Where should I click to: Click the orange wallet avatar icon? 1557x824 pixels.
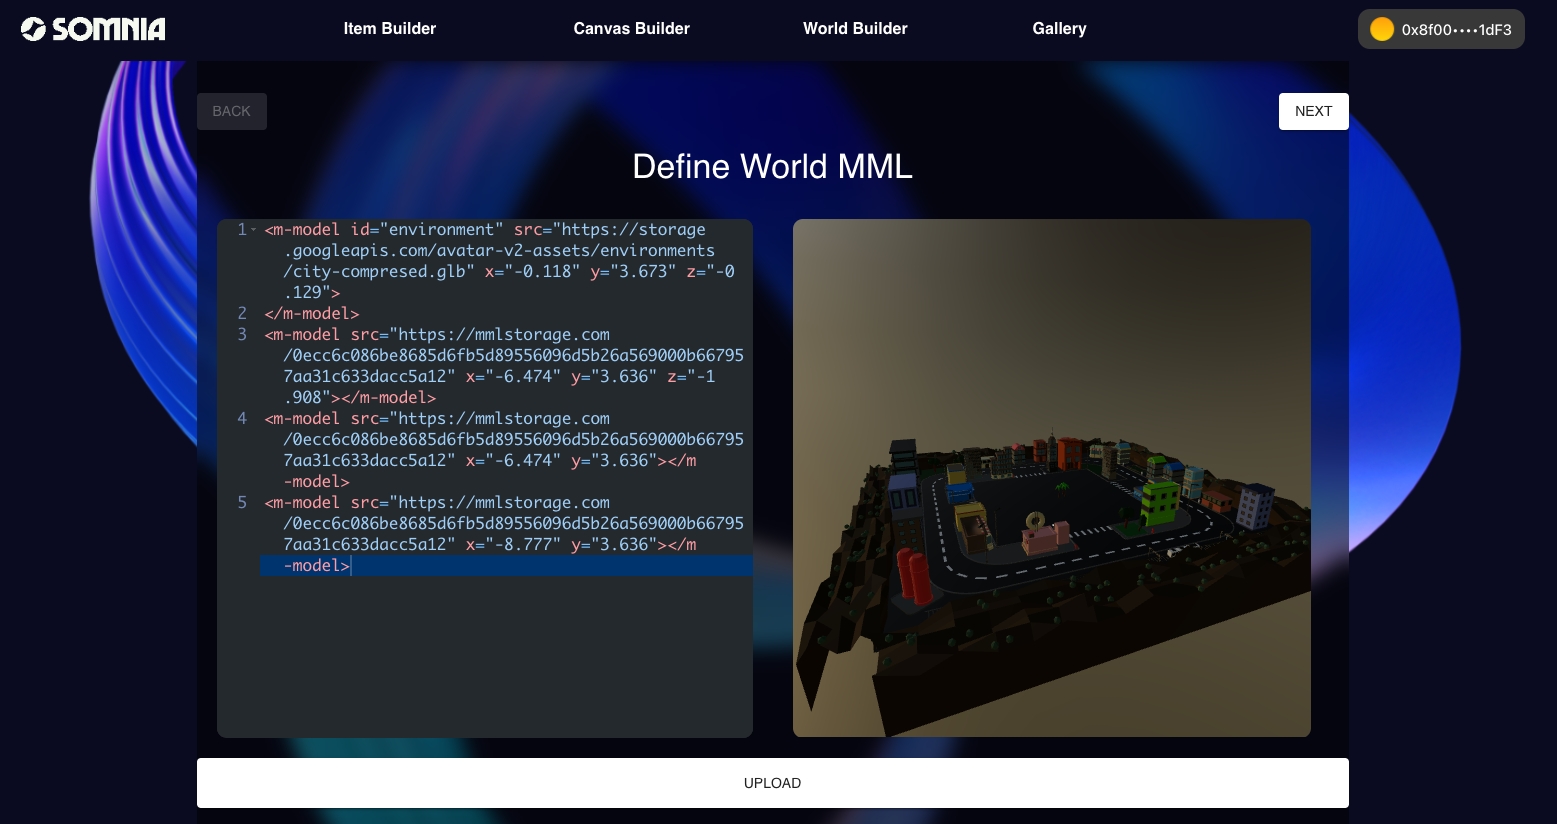click(x=1381, y=29)
